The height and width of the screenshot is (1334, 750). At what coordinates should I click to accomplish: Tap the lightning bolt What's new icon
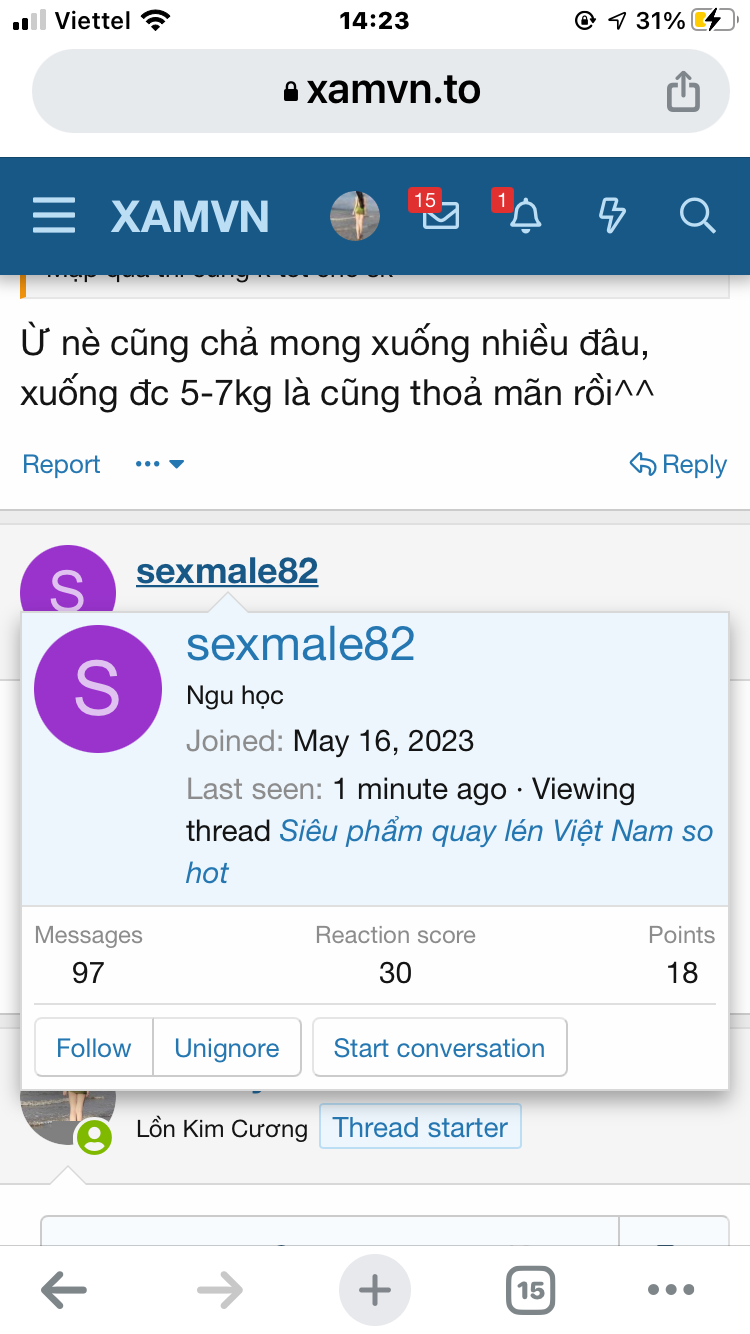pyautogui.click(x=611, y=215)
